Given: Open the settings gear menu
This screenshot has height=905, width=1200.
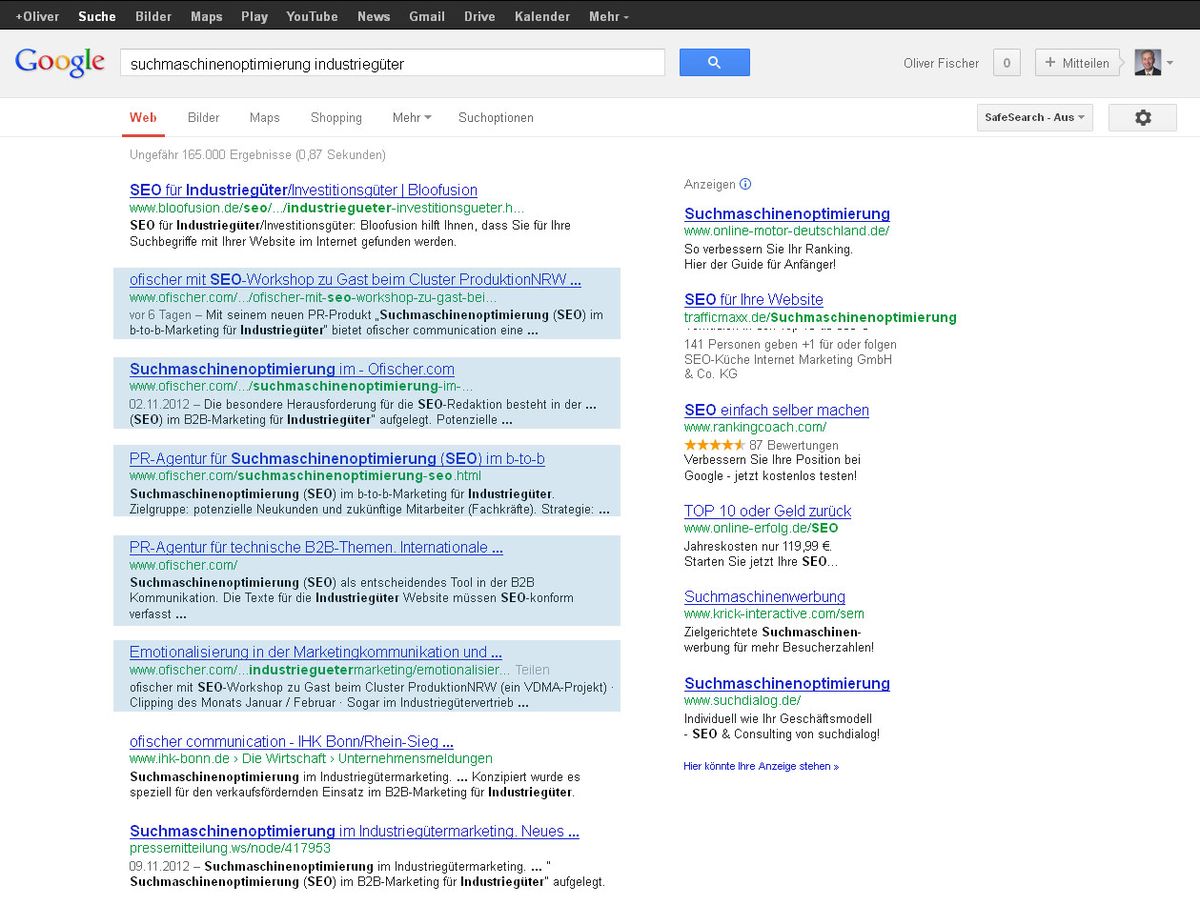Looking at the screenshot, I should coord(1143,117).
